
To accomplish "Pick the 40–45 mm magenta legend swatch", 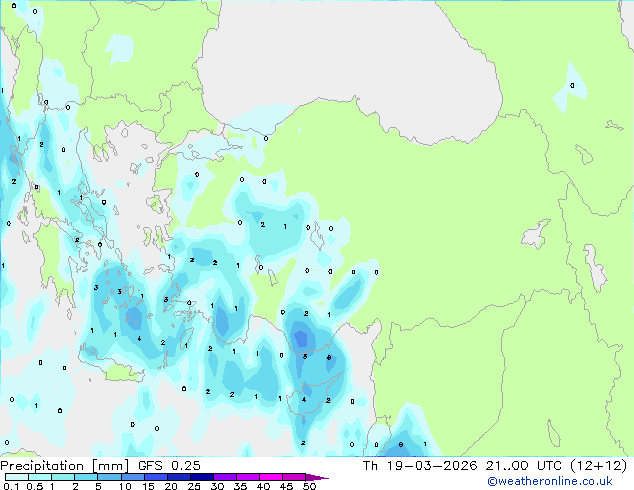I will (271, 477).
